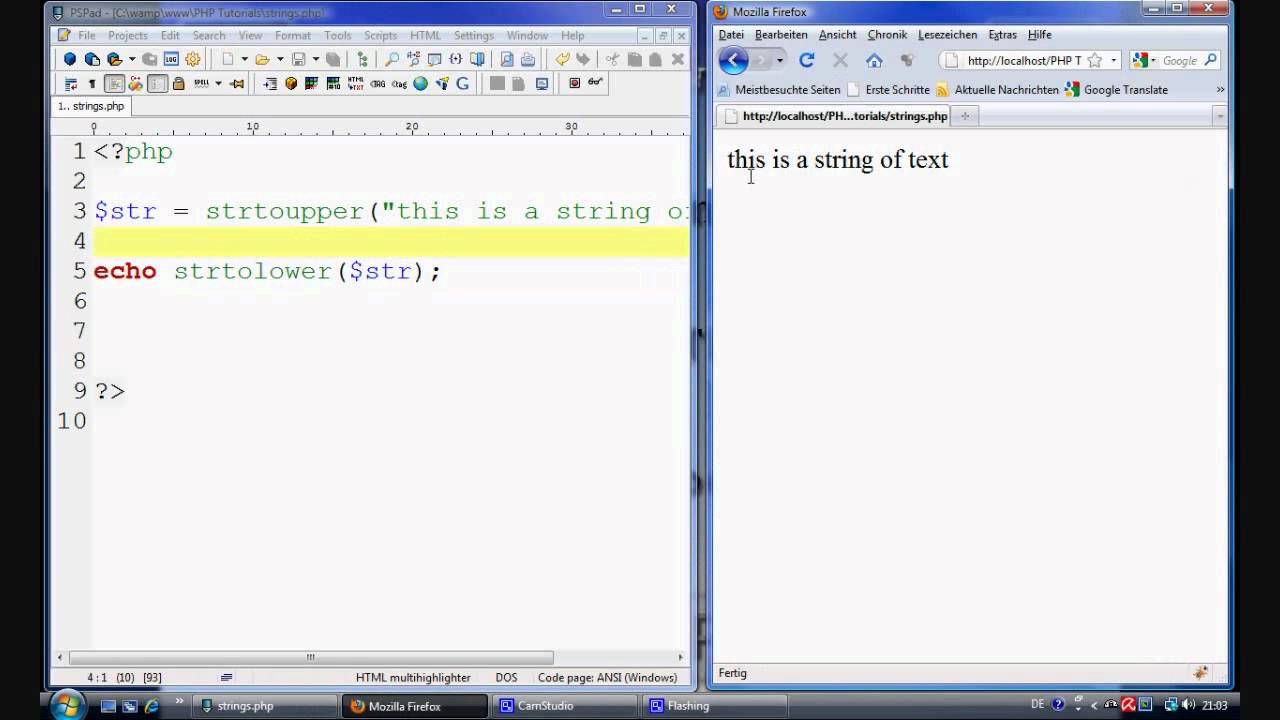Click the Cut scissors icon in PSPad
Screen dimensions: 1280x720
point(613,60)
